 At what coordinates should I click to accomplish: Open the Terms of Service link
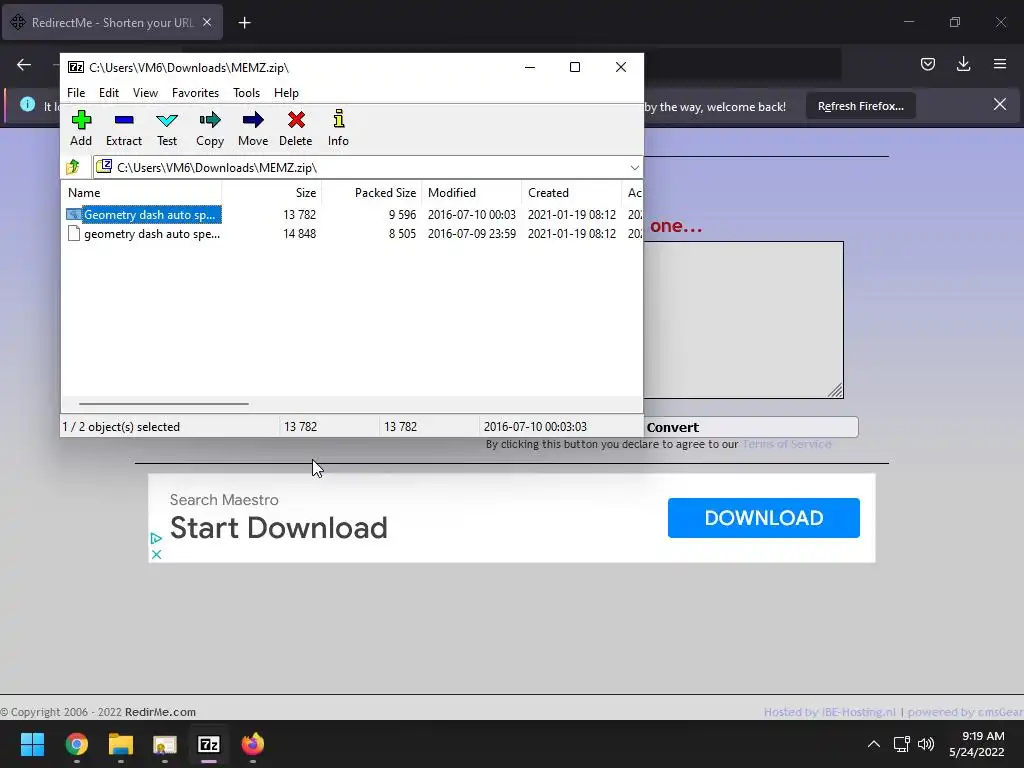point(787,444)
